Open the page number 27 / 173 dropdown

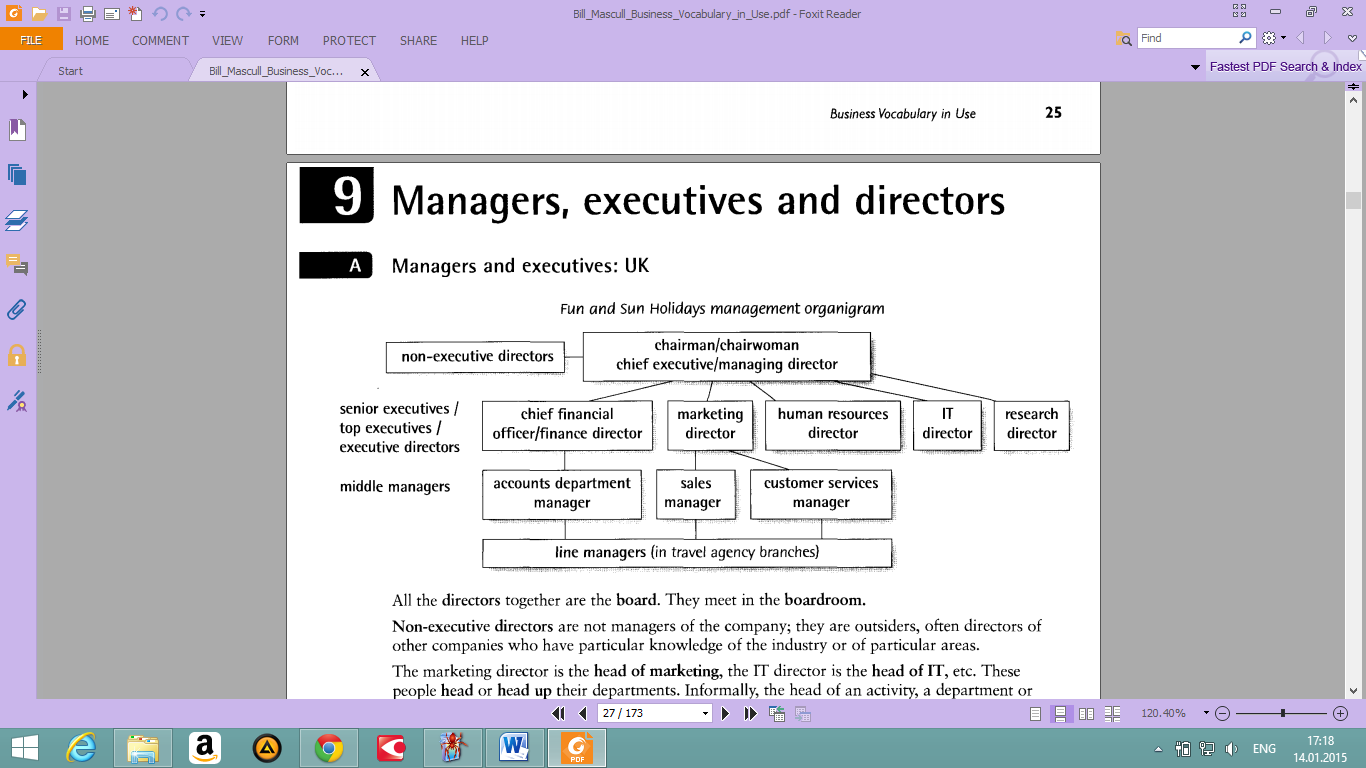705,714
